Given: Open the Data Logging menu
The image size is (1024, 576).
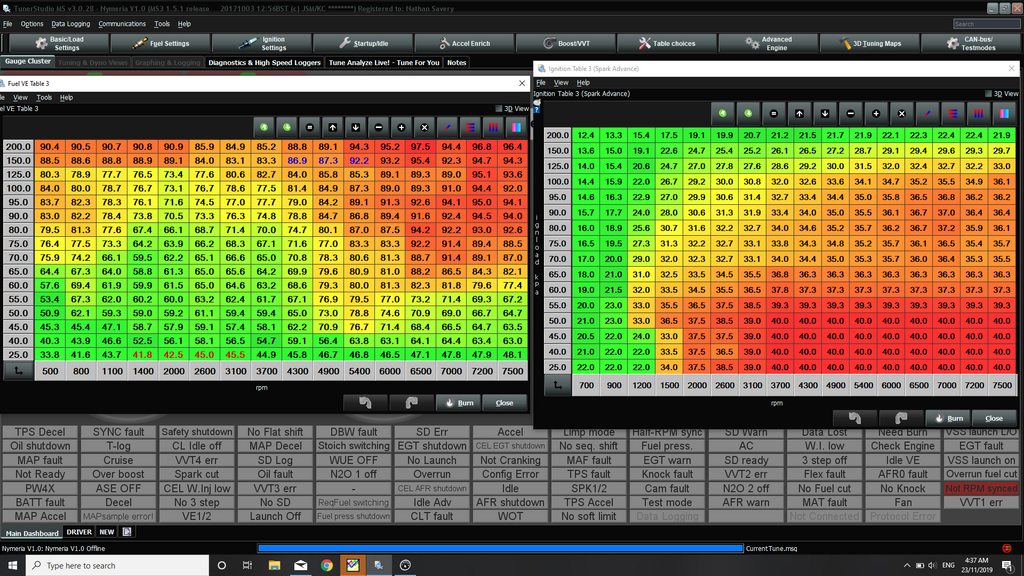Looking at the screenshot, I should 70,24.
